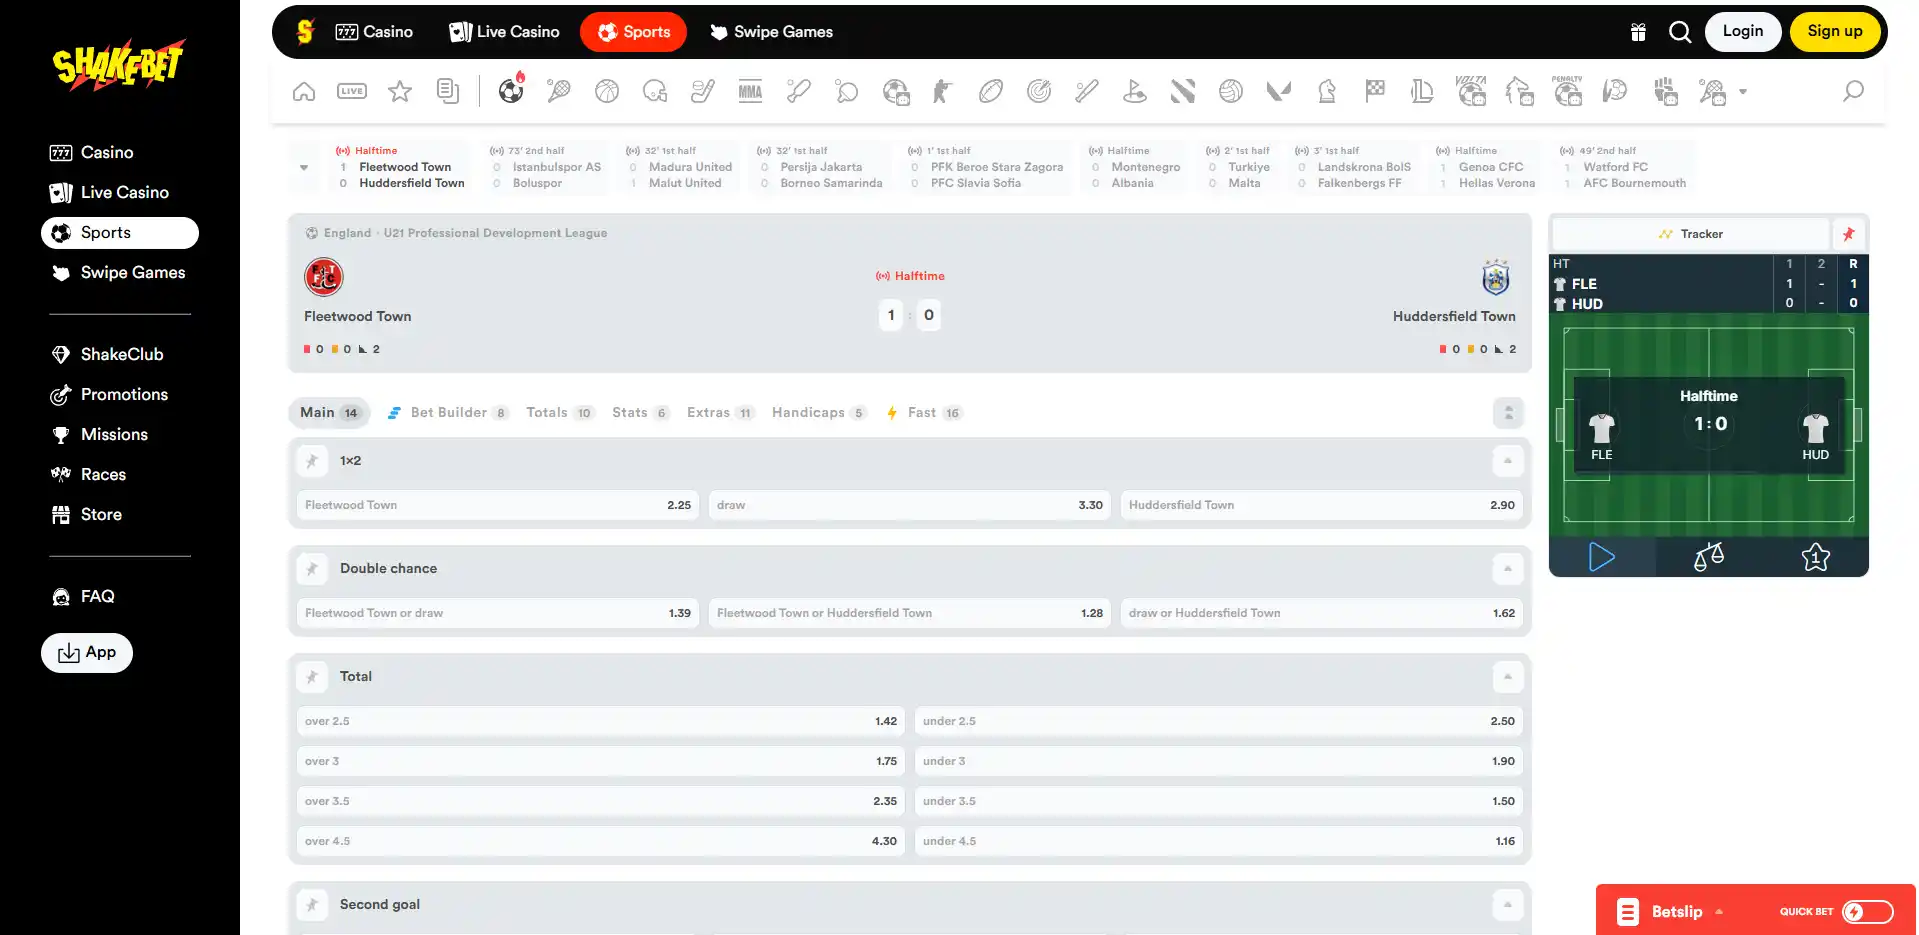This screenshot has height=935, width=1919.
Task: Switch to the Fast markets tab
Action: click(924, 413)
